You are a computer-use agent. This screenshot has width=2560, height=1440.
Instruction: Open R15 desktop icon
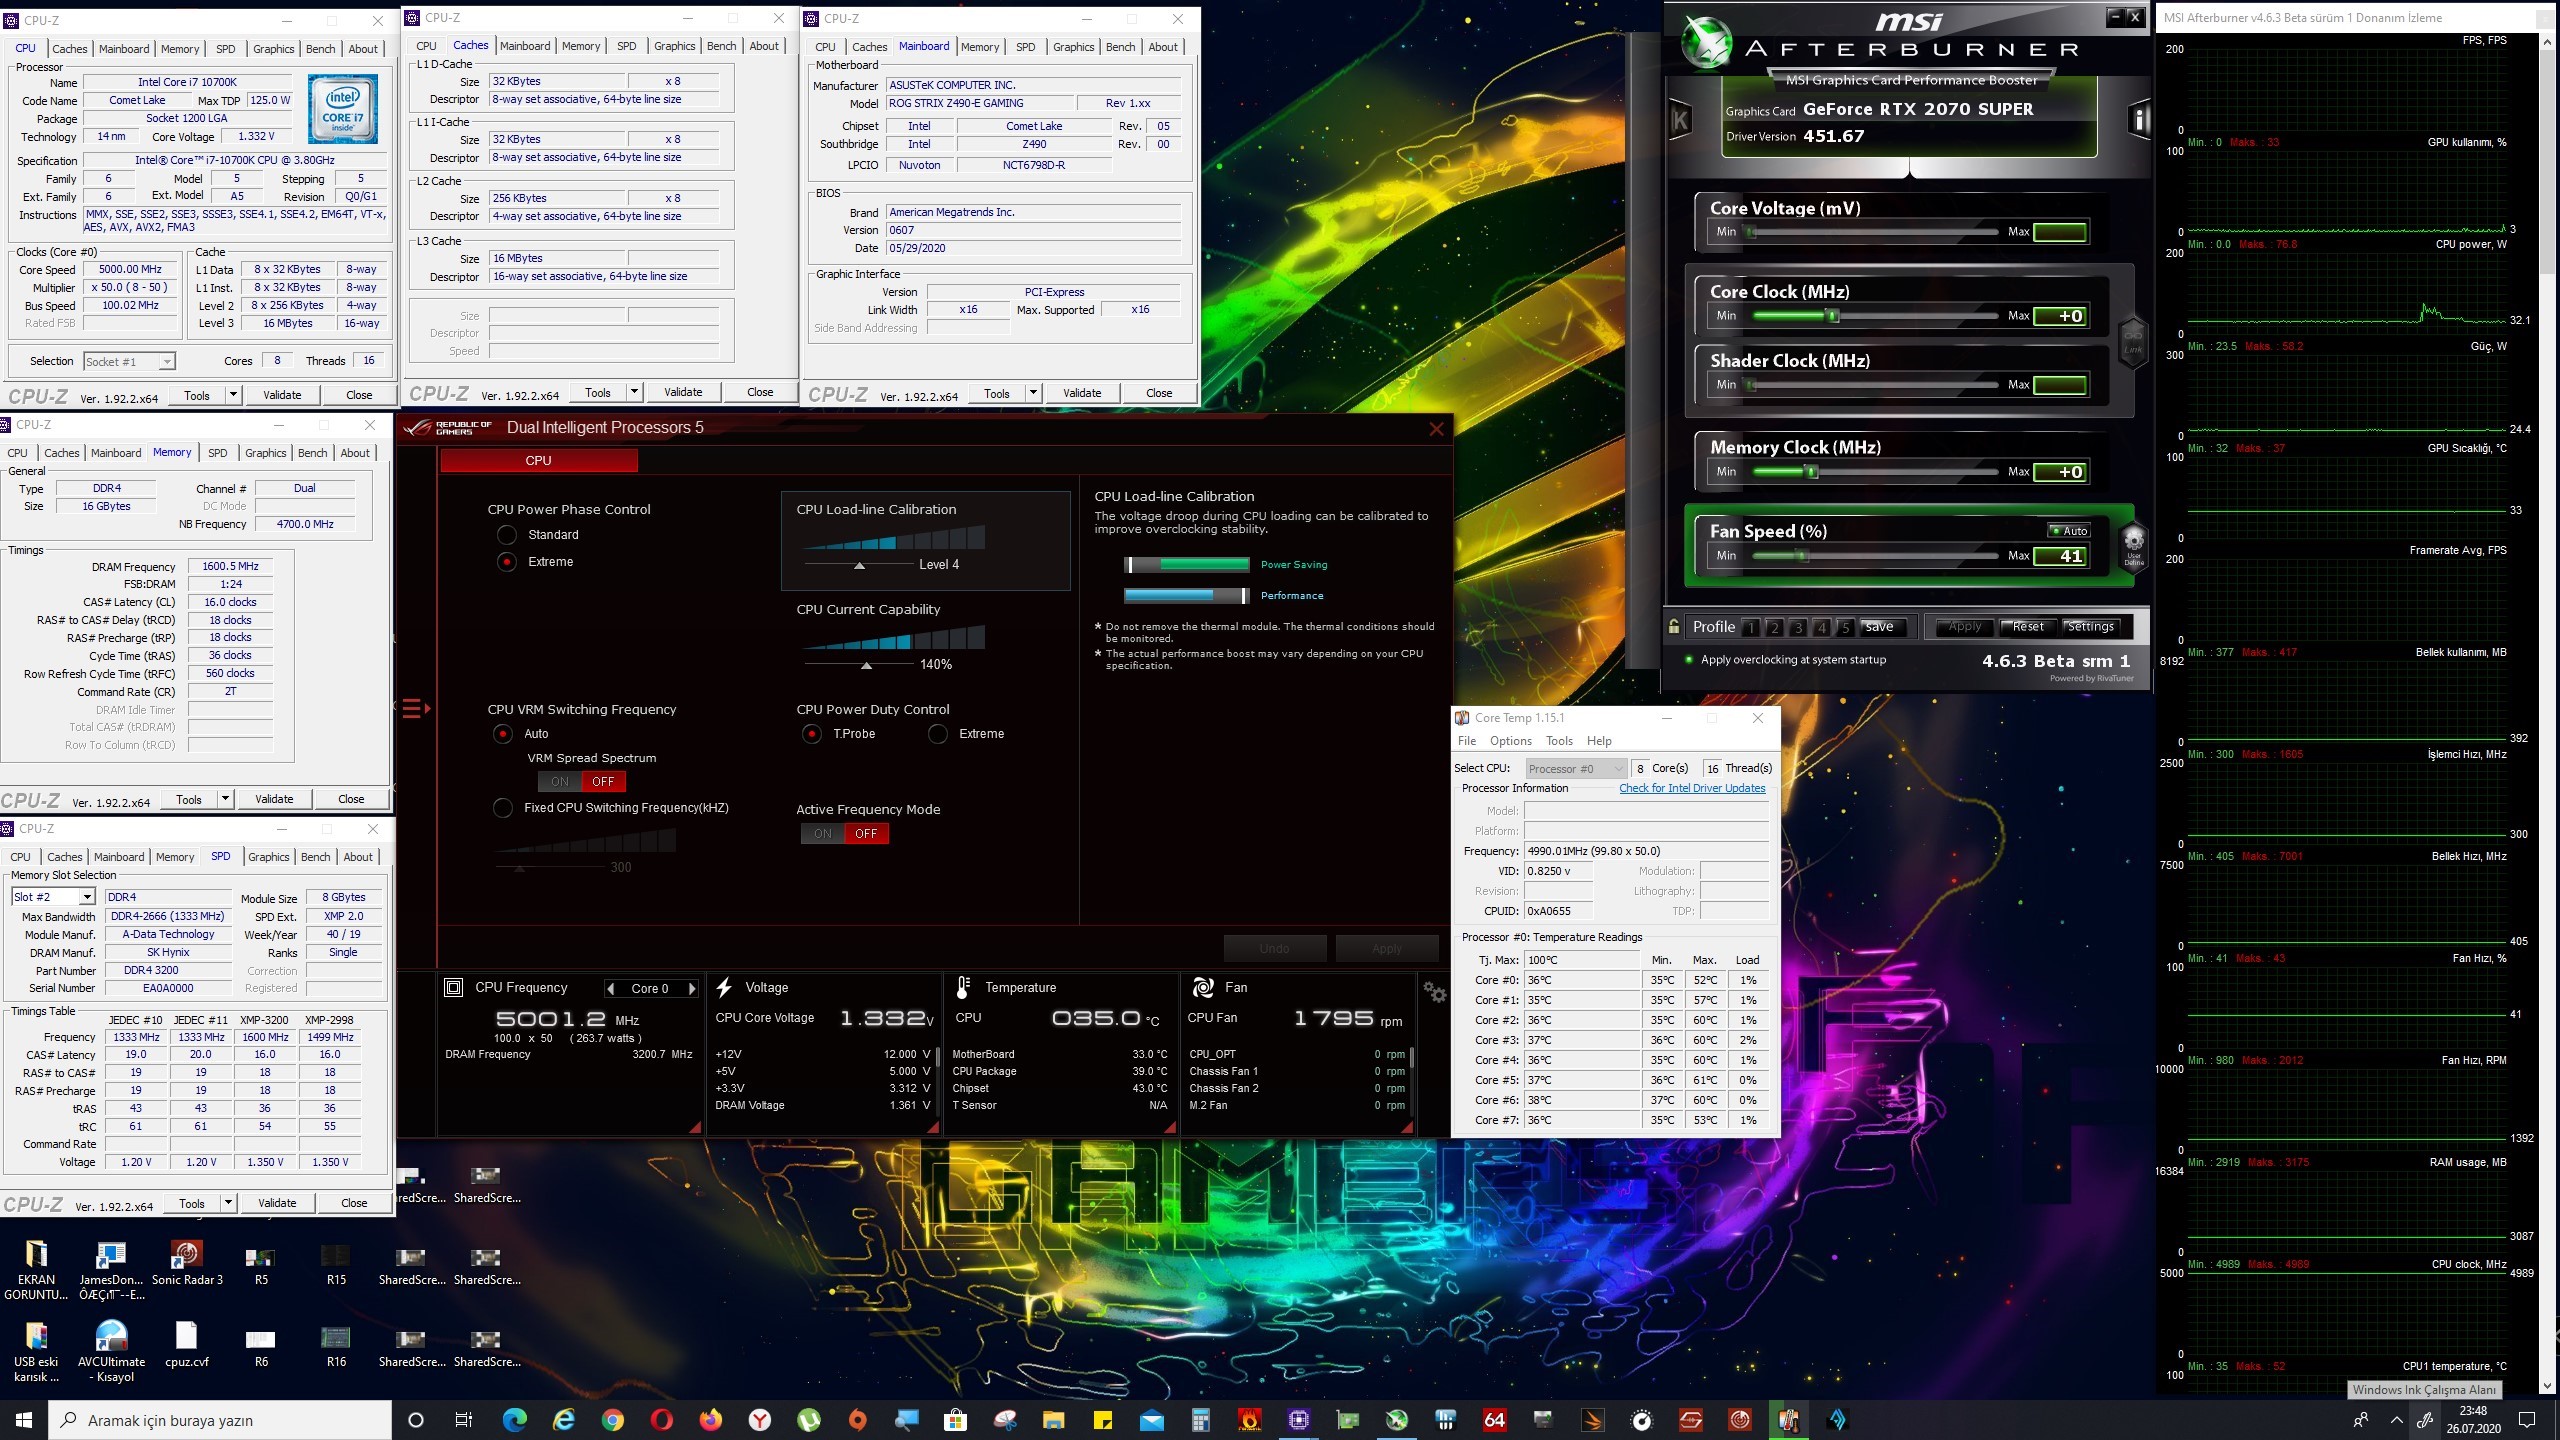pyautogui.click(x=336, y=1263)
